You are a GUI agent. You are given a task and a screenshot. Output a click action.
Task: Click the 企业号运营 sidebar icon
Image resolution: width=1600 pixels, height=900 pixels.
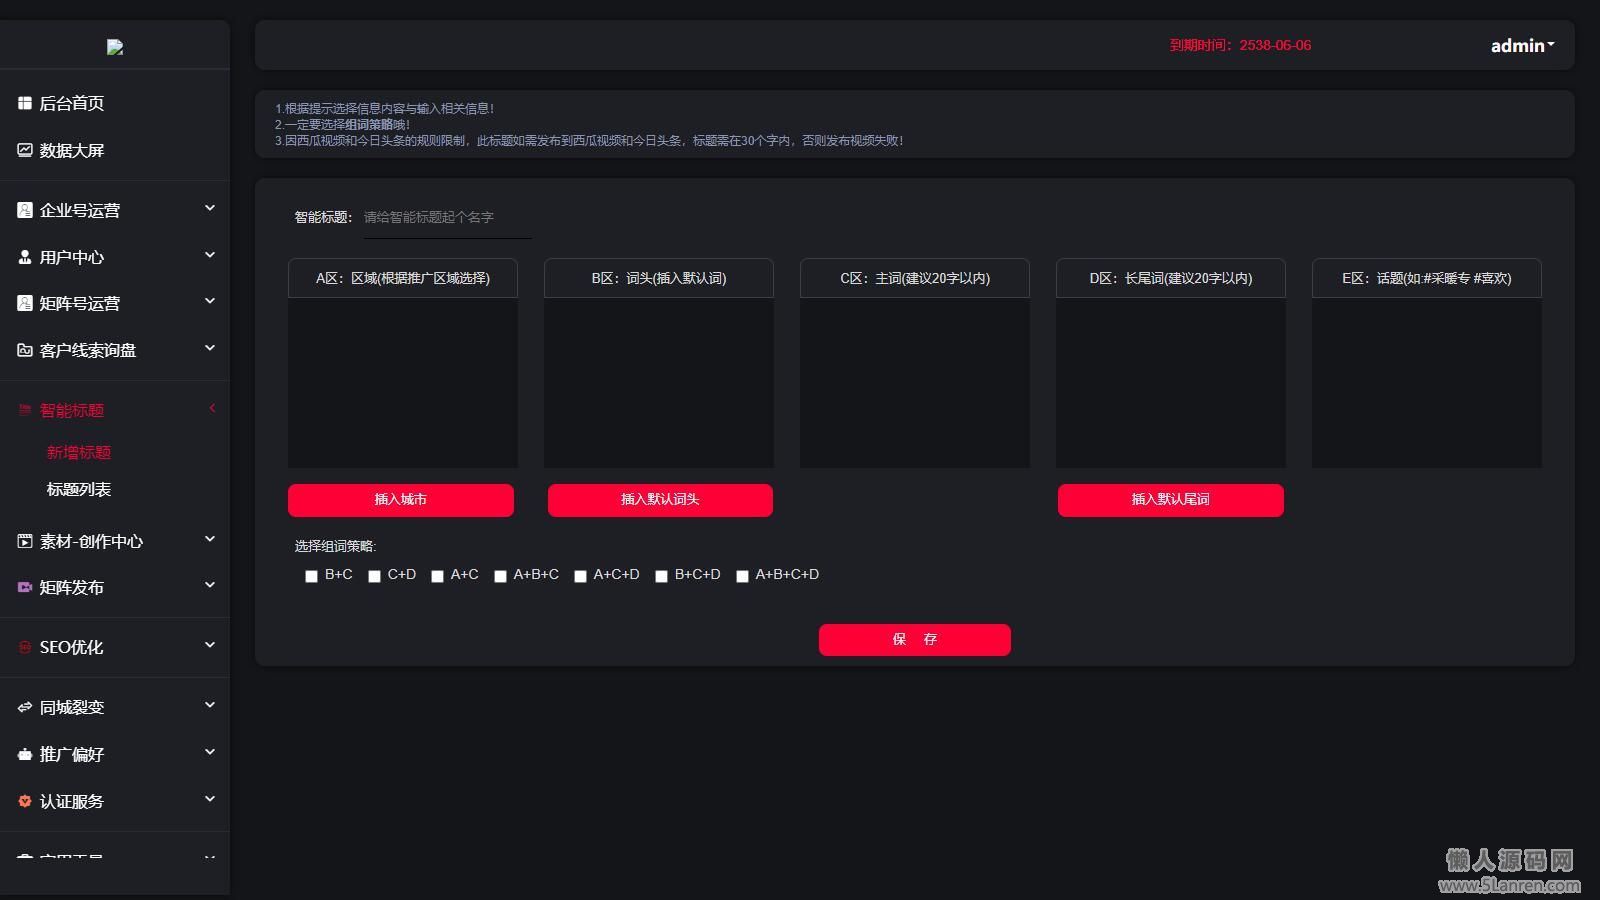click(25, 210)
